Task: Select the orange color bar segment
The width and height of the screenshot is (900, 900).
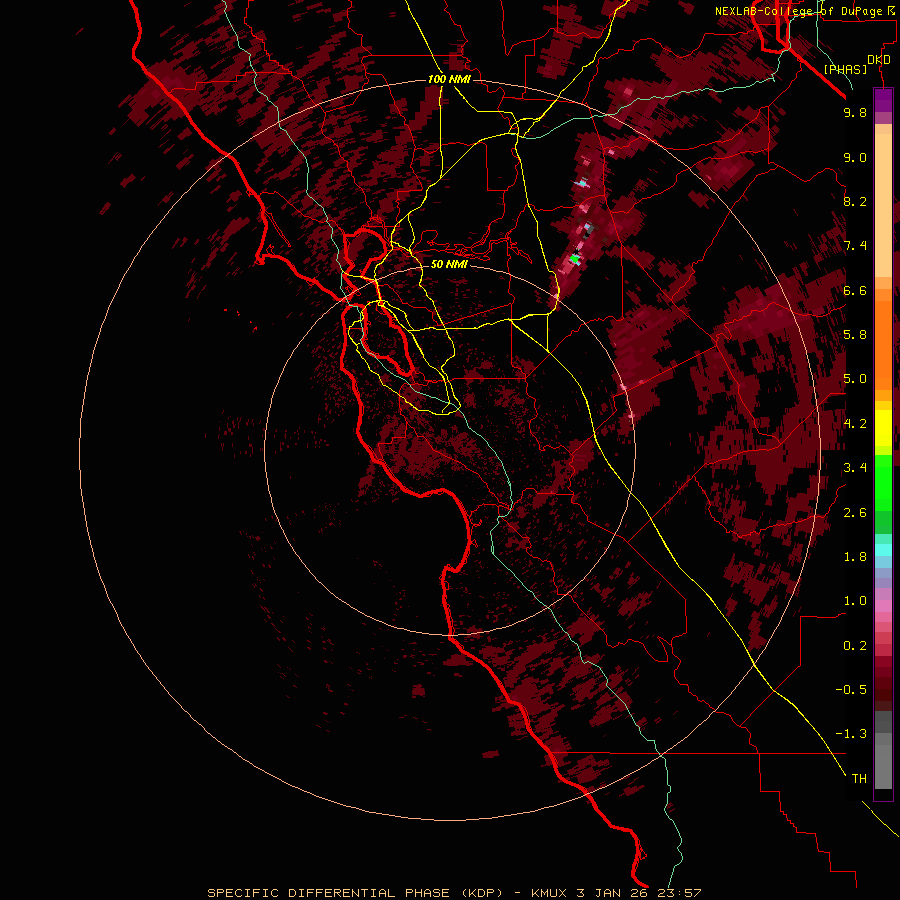Action: click(x=883, y=344)
